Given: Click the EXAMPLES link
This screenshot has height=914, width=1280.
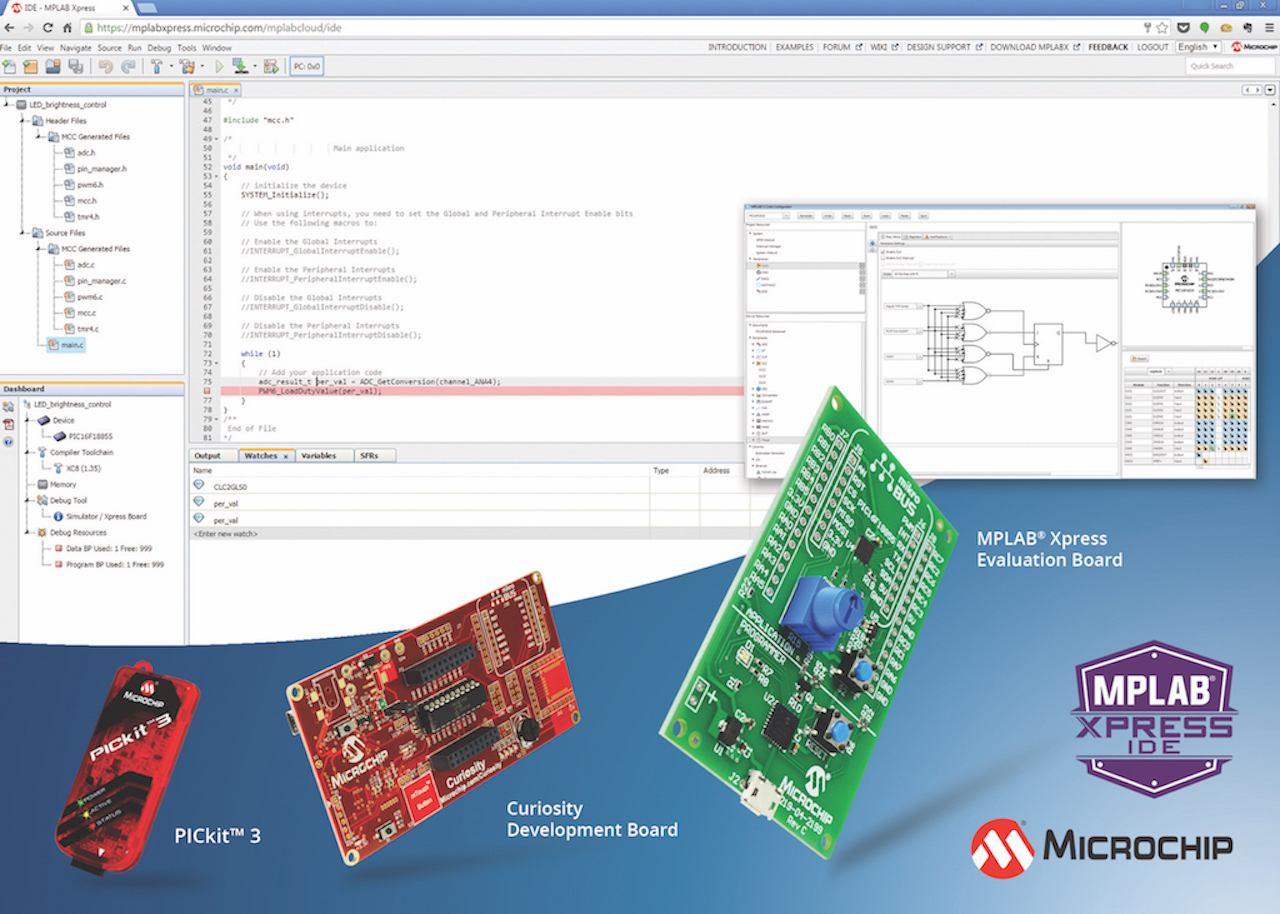Looking at the screenshot, I should click(795, 47).
